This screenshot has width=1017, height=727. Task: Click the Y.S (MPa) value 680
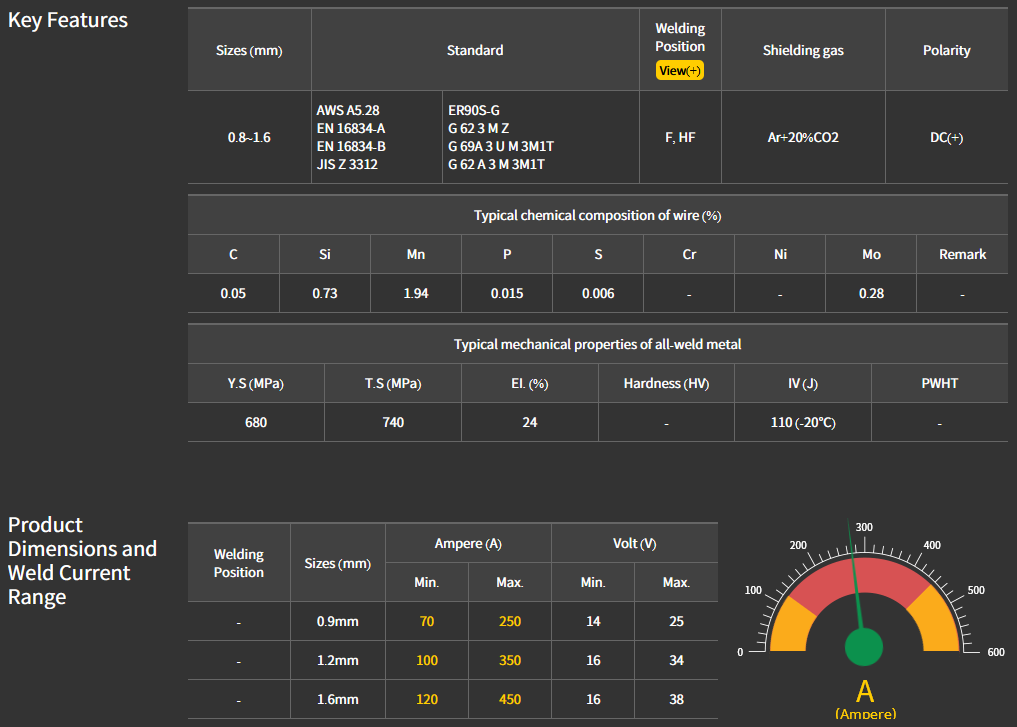tap(256, 422)
